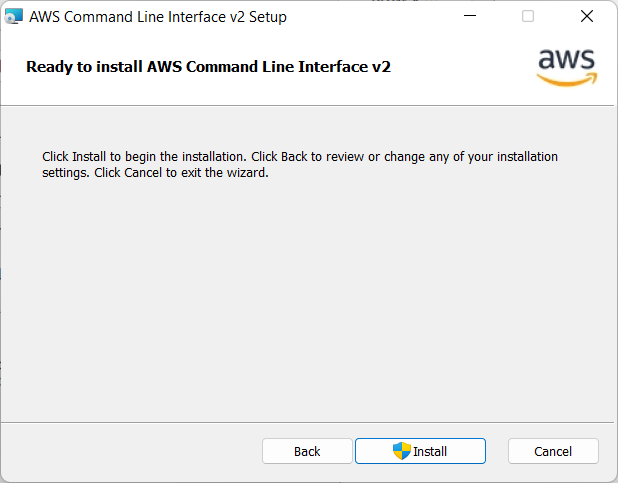Click the disabled maximize window button
618x483 pixels.
pyautogui.click(x=528, y=16)
